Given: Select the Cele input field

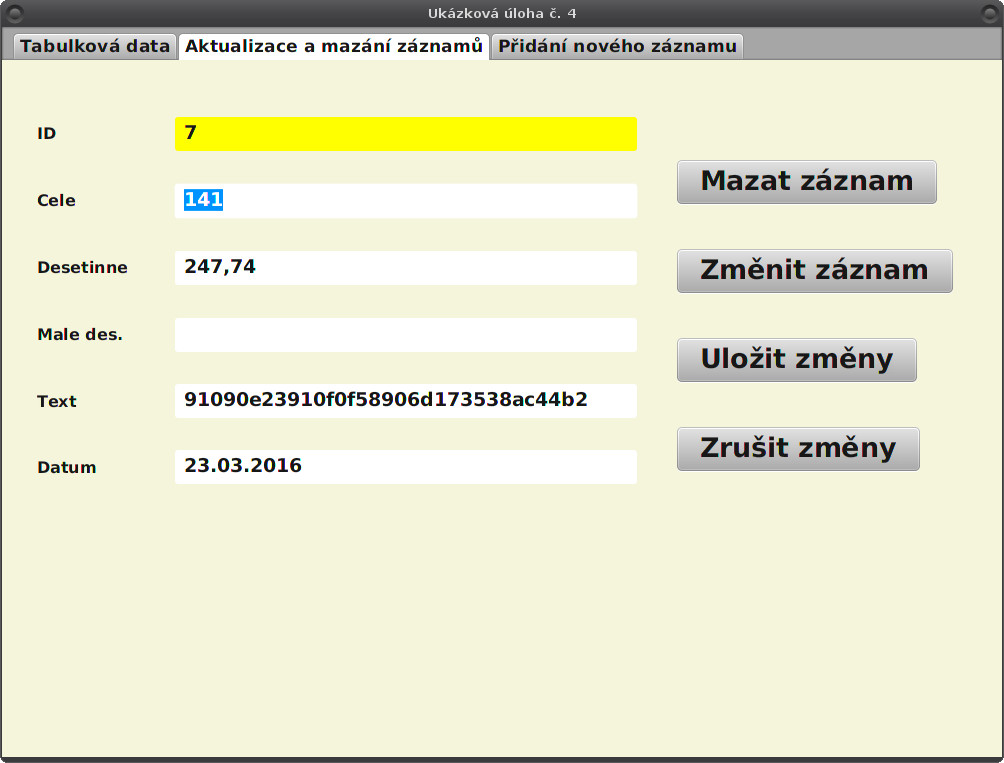Looking at the screenshot, I should pos(406,200).
